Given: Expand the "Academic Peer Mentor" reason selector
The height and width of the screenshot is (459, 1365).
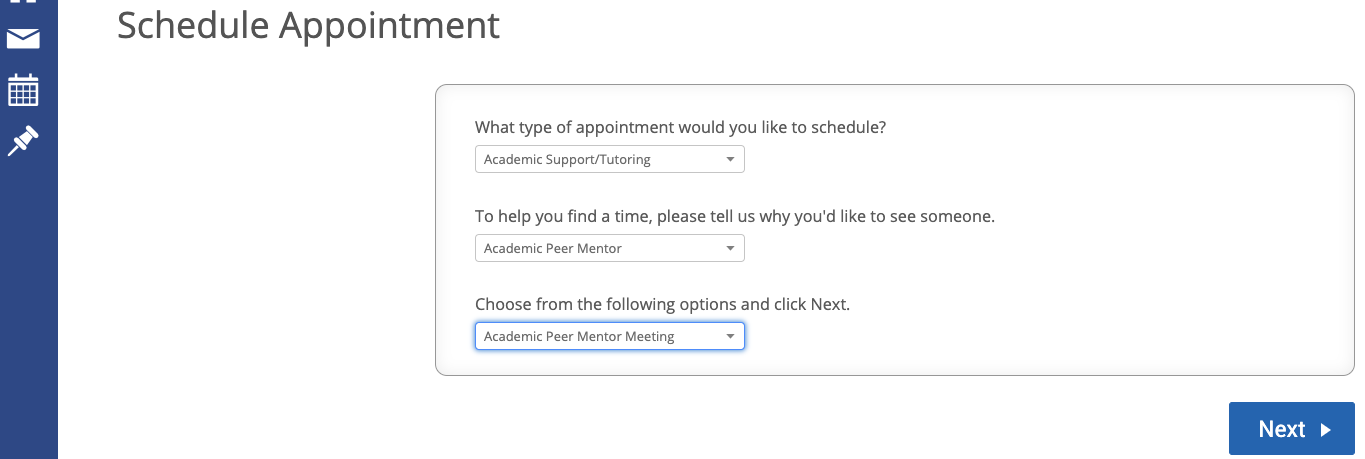Looking at the screenshot, I should 600,248.
